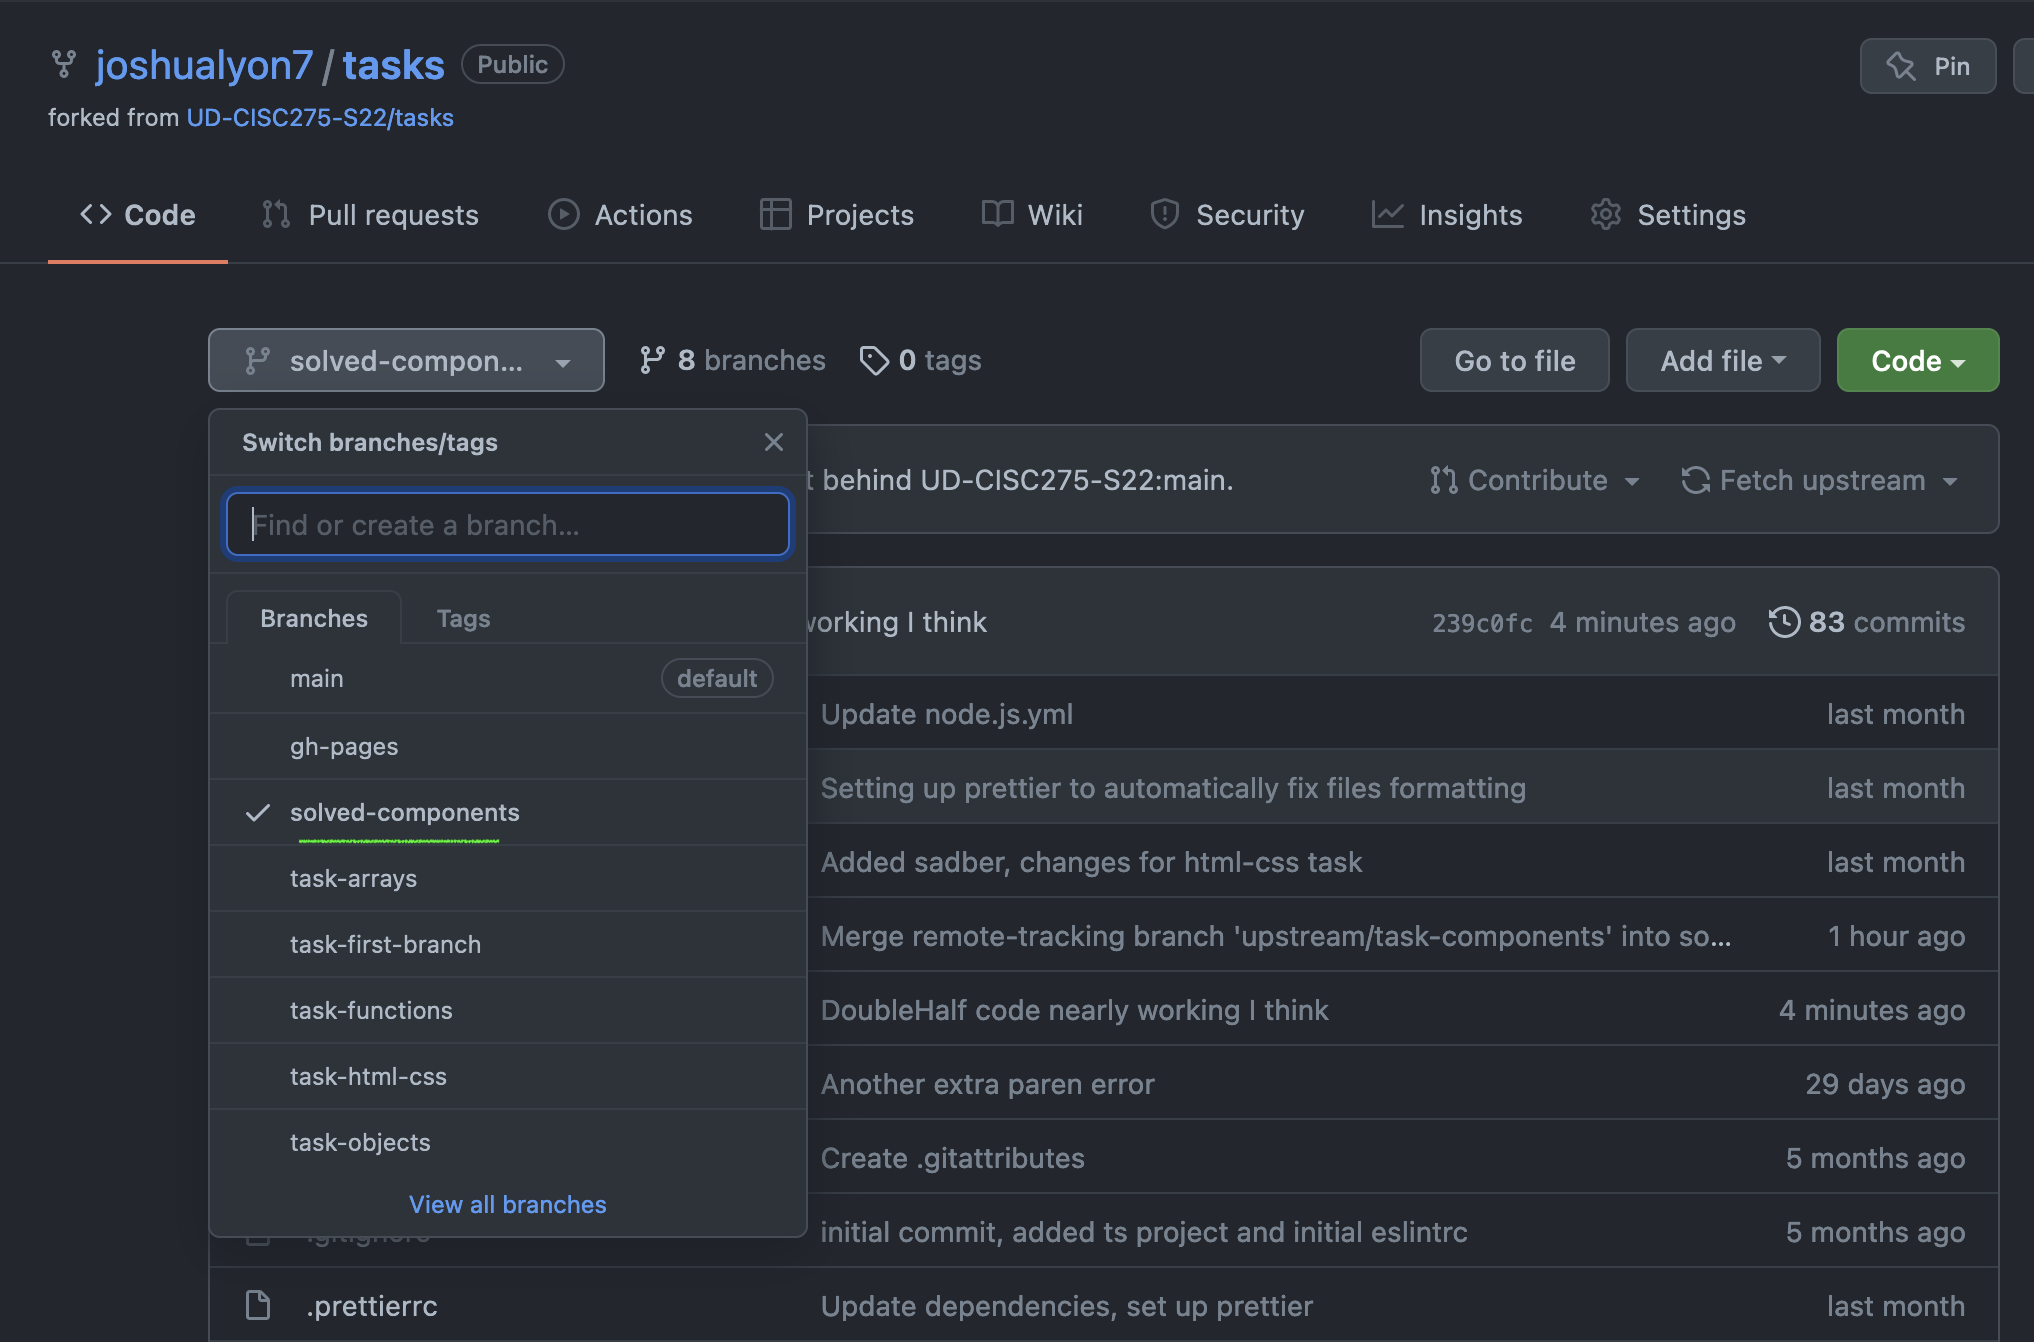Go to the Wiki tab
Image resolution: width=2034 pixels, height=1342 pixels.
(1032, 214)
